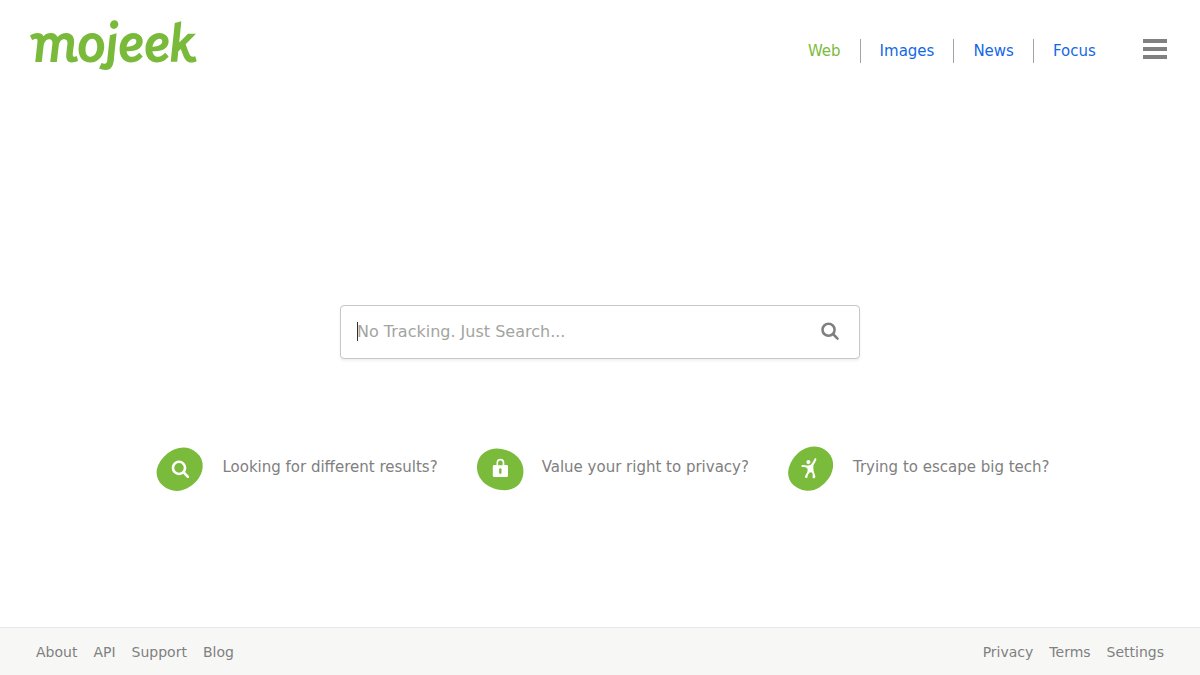Click the magnifier search submit icon

(x=830, y=331)
